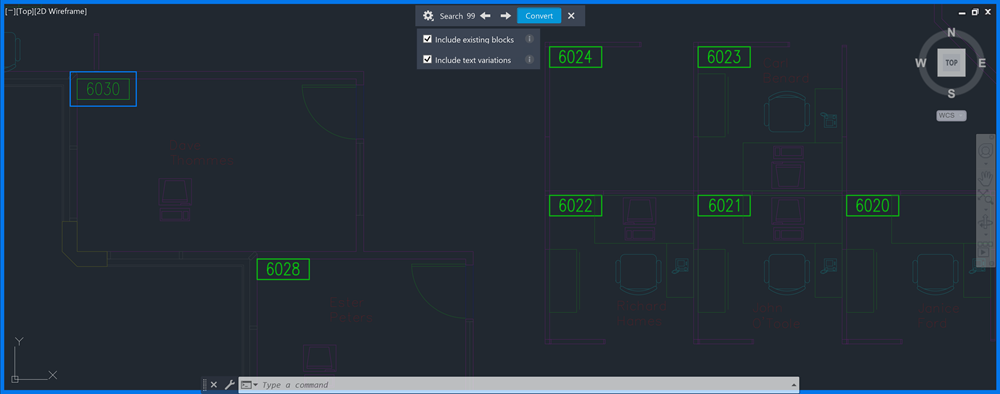
Task: Open the steering wheel navigation tool
Action: coord(985,150)
